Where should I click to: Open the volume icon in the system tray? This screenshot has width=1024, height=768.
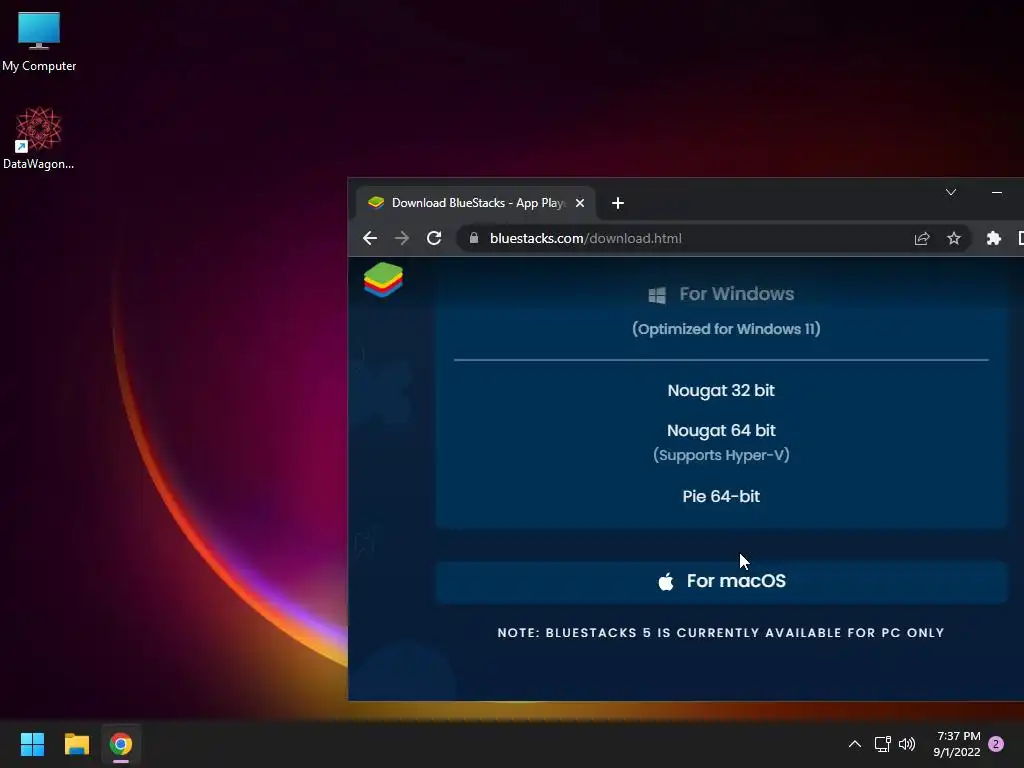pos(907,744)
